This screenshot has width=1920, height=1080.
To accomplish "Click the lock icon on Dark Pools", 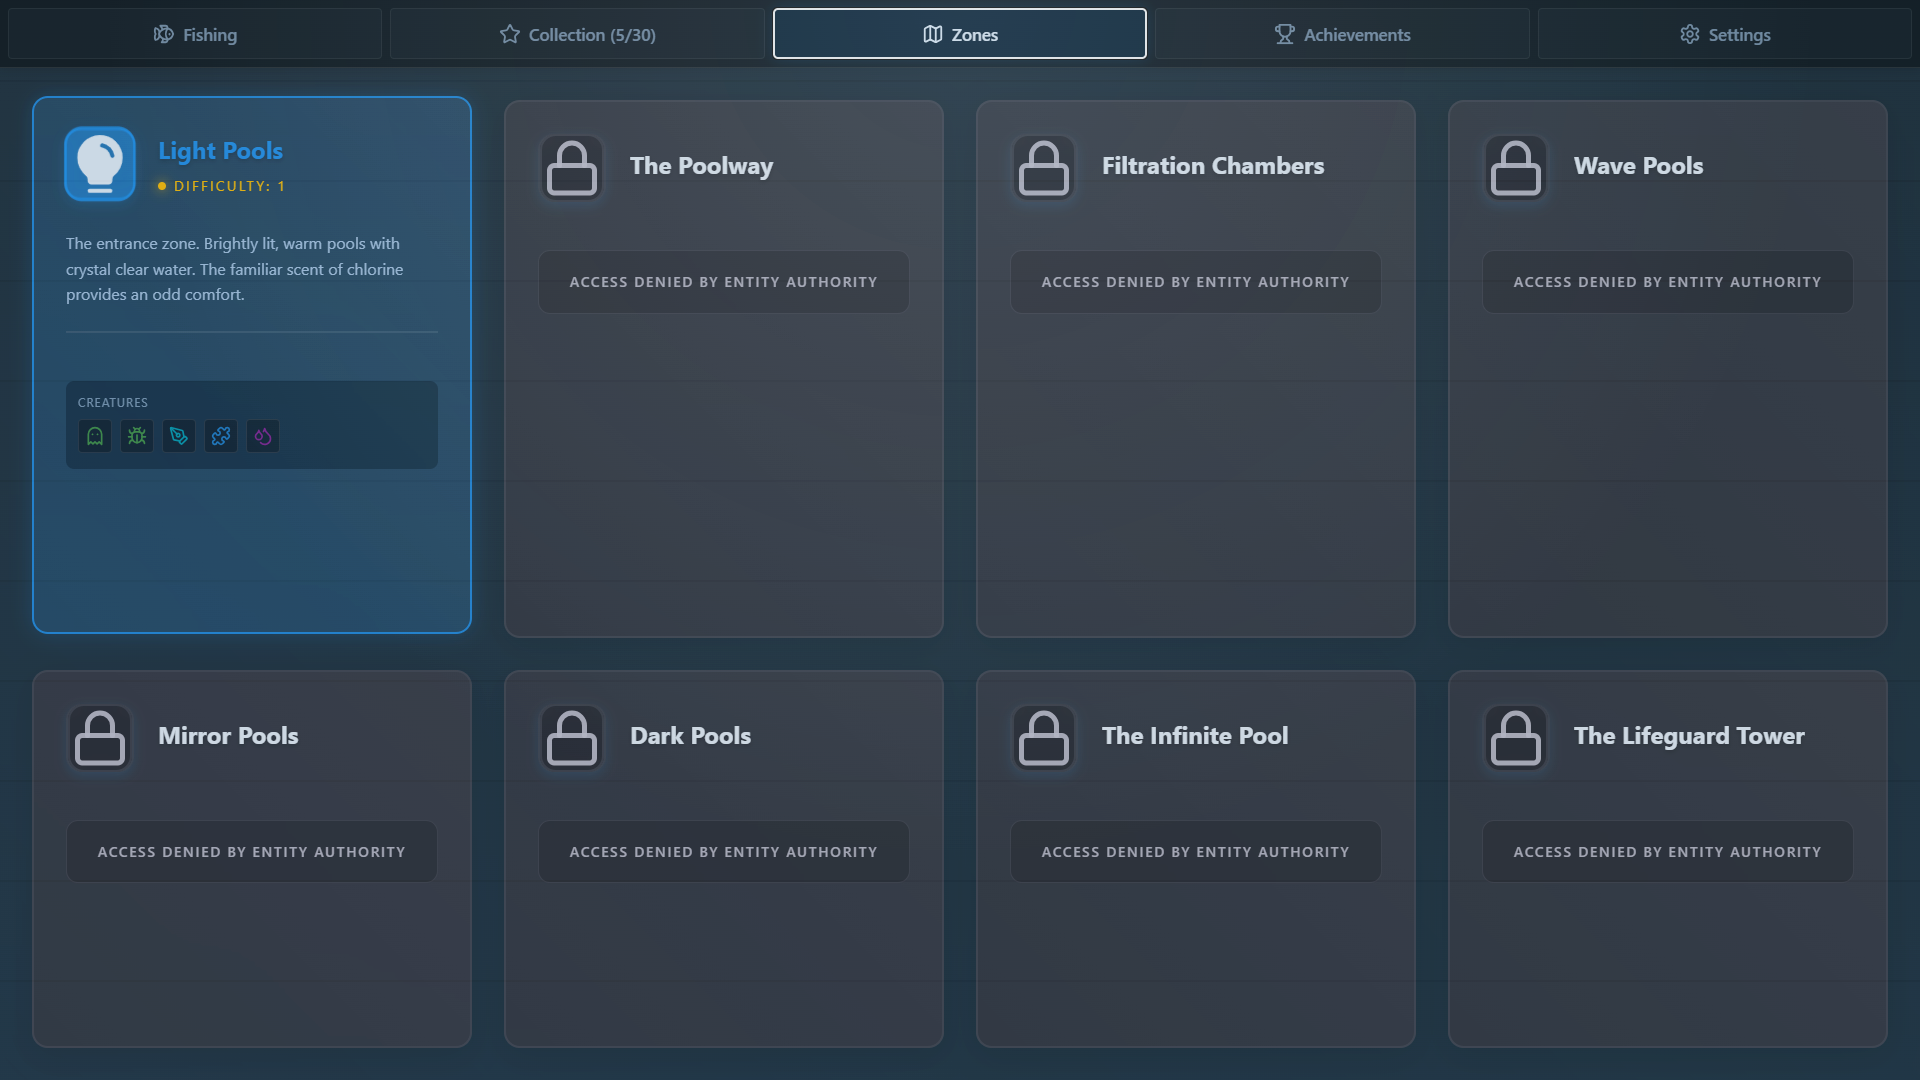I will (572, 738).
